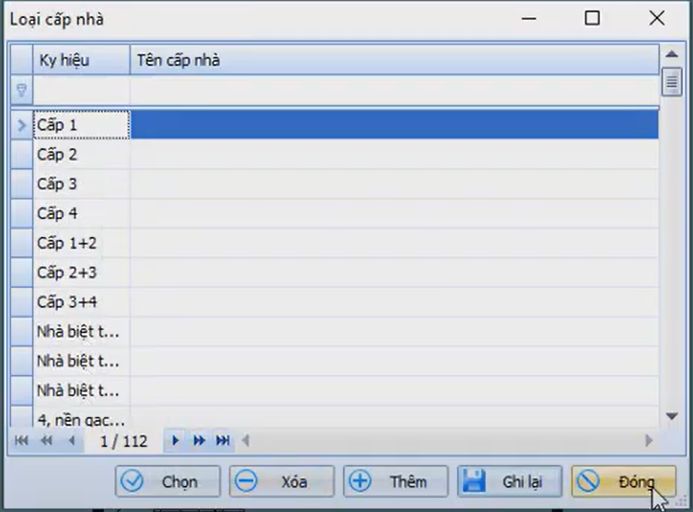This screenshot has height=512, width=693.
Task: Click the filter row icon under the header
Action: coord(21,90)
